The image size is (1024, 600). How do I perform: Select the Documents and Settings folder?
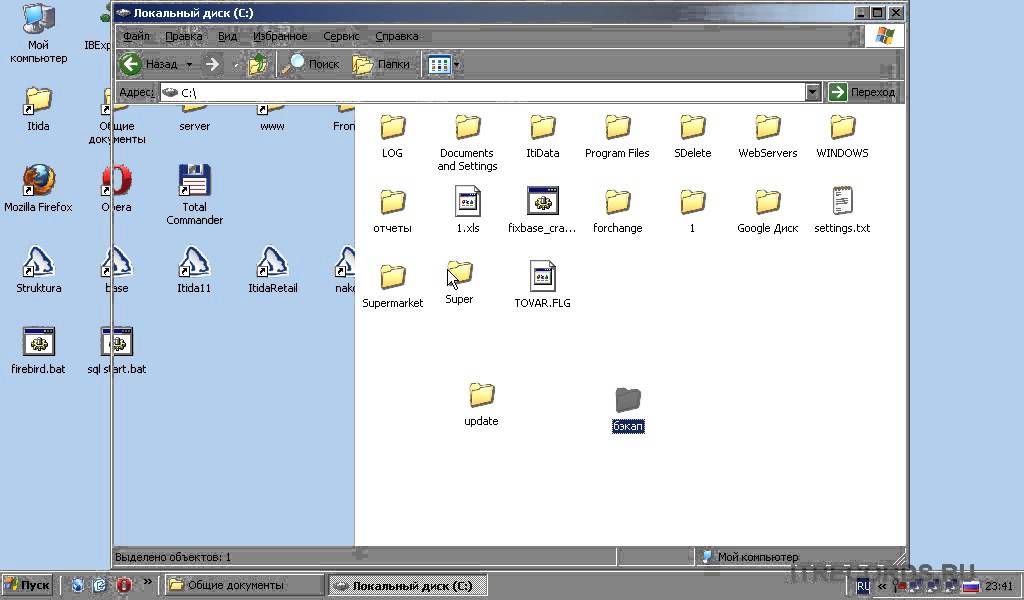coord(467,143)
